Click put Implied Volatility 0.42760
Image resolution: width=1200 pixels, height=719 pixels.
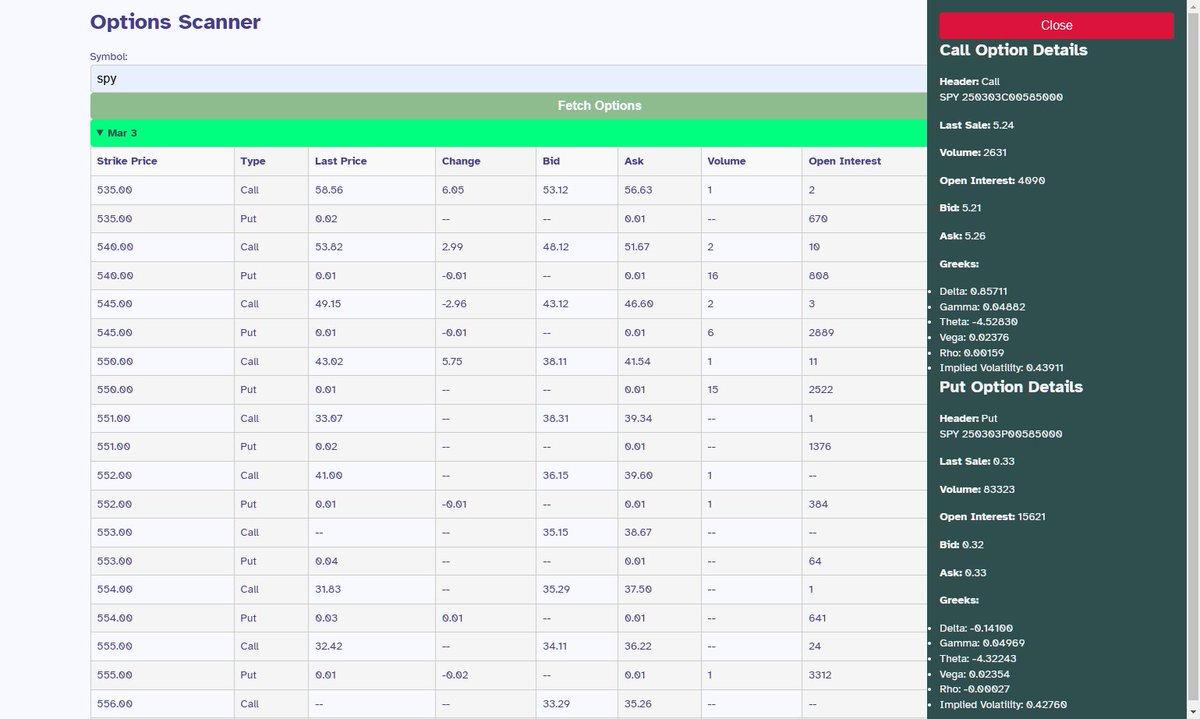1003,704
